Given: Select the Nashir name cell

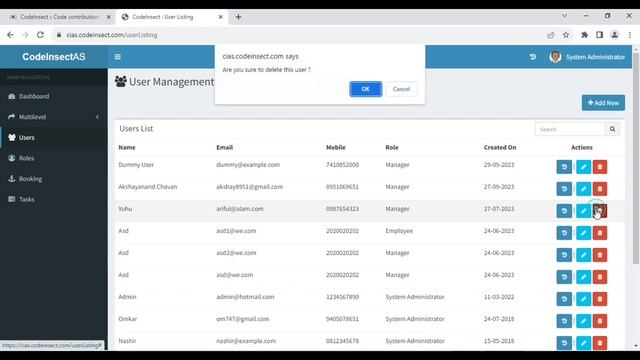Looking at the screenshot, I should coord(127,341).
